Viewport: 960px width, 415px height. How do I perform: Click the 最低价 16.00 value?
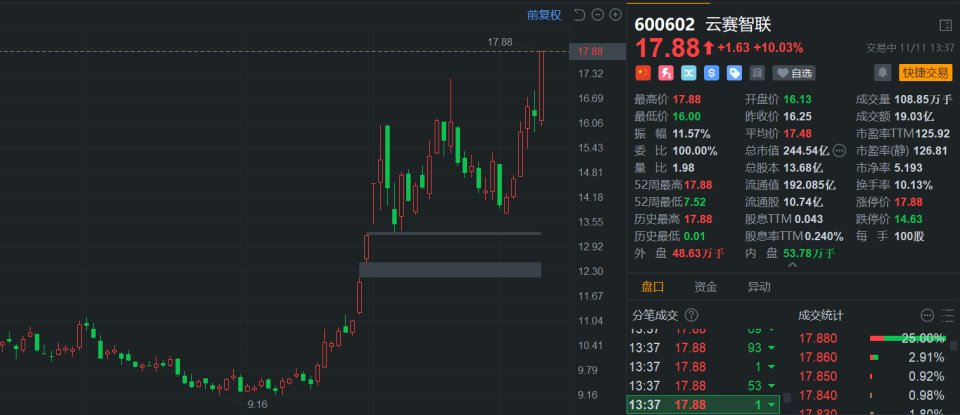pos(686,116)
